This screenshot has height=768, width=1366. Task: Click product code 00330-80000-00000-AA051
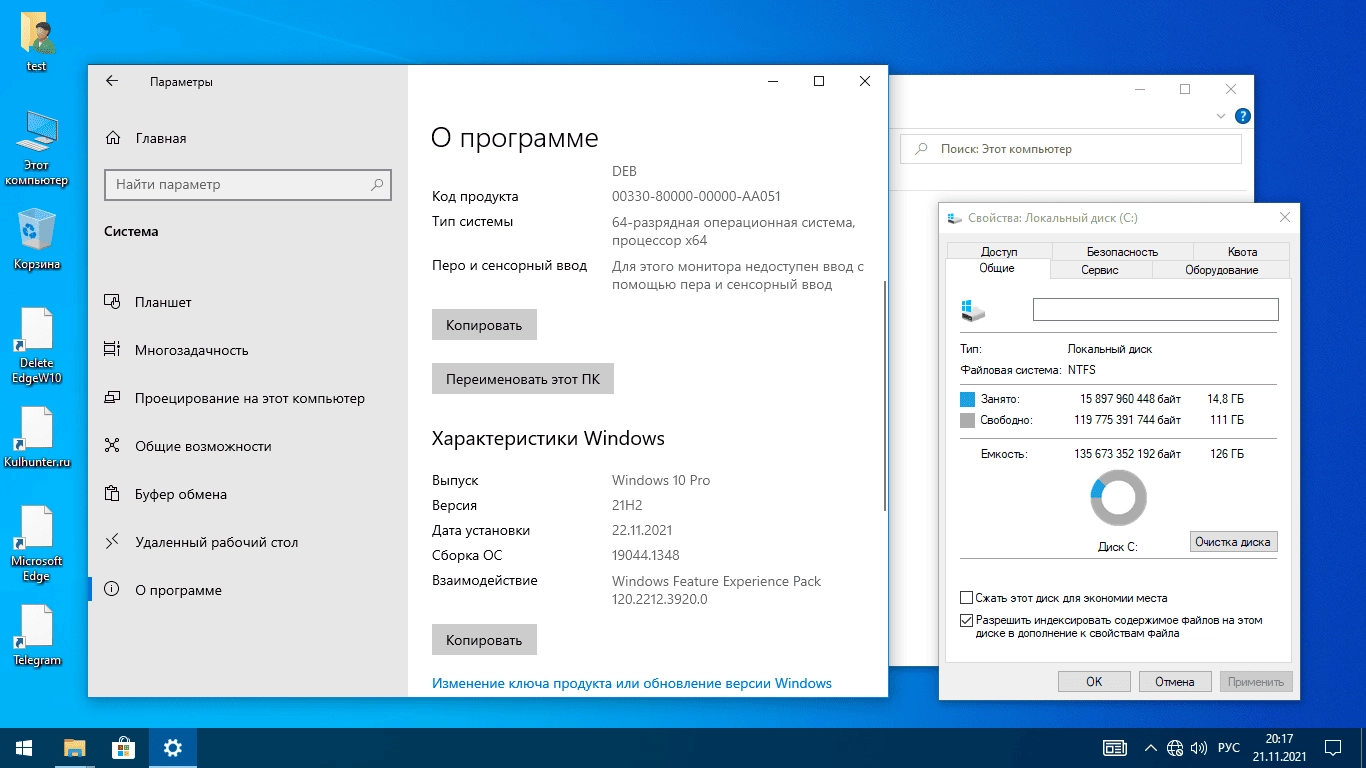click(x=696, y=196)
